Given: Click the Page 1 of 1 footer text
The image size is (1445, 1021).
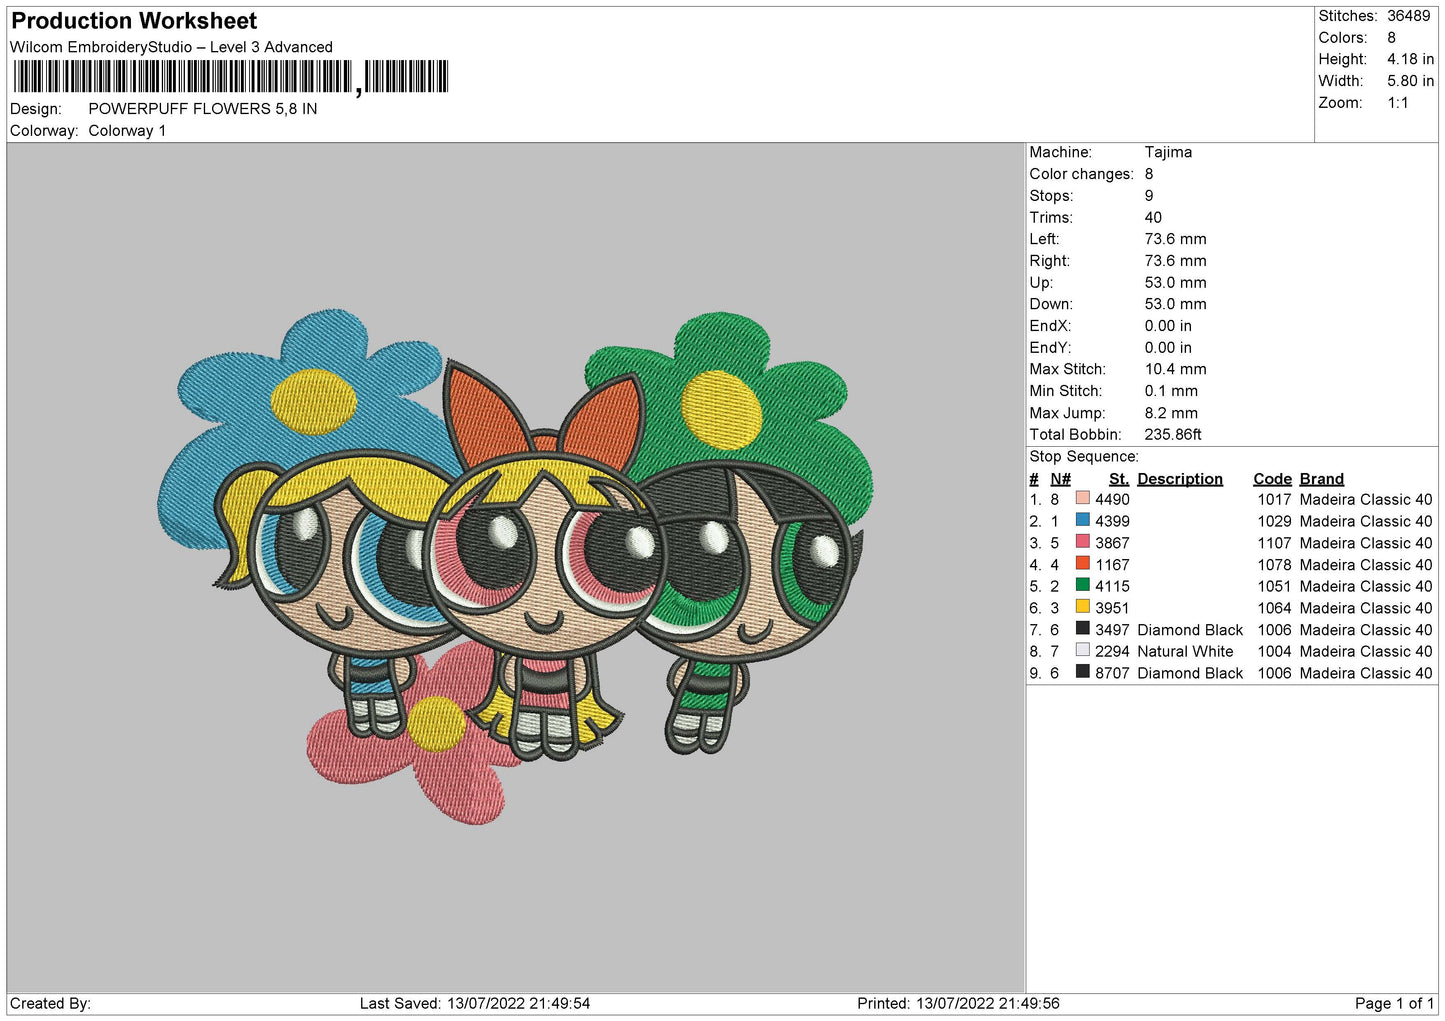Looking at the screenshot, I should (1393, 1003).
